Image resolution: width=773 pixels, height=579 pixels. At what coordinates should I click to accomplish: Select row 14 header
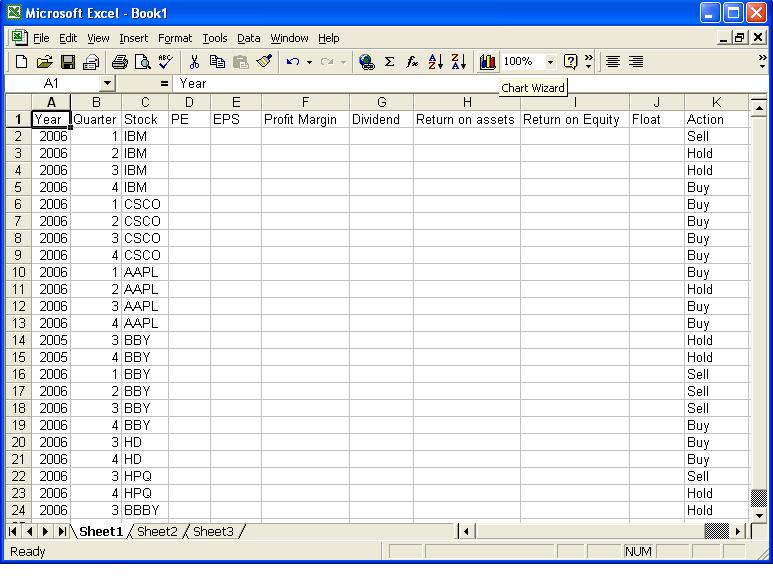(x=18, y=340)
